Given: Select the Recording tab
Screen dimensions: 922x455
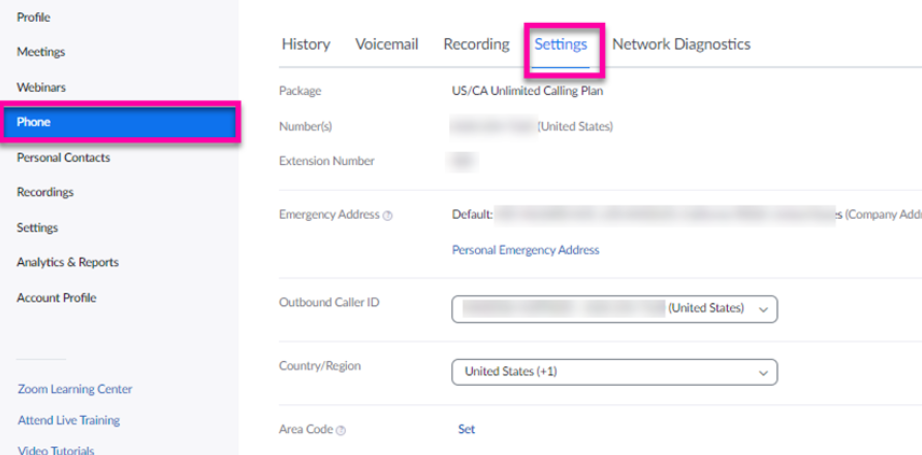Looking at the screenshot, I should 476,44.
